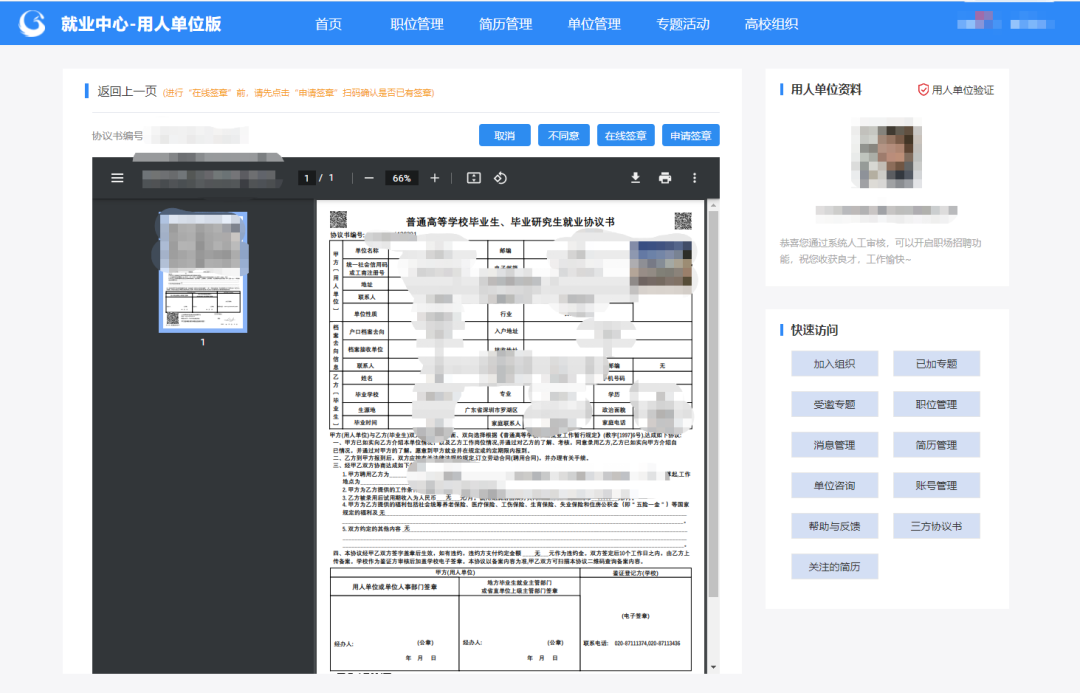The width and height of the screenshot is (1080, 693).
Task: Download the PDF agreement
Action: (635, 178)
